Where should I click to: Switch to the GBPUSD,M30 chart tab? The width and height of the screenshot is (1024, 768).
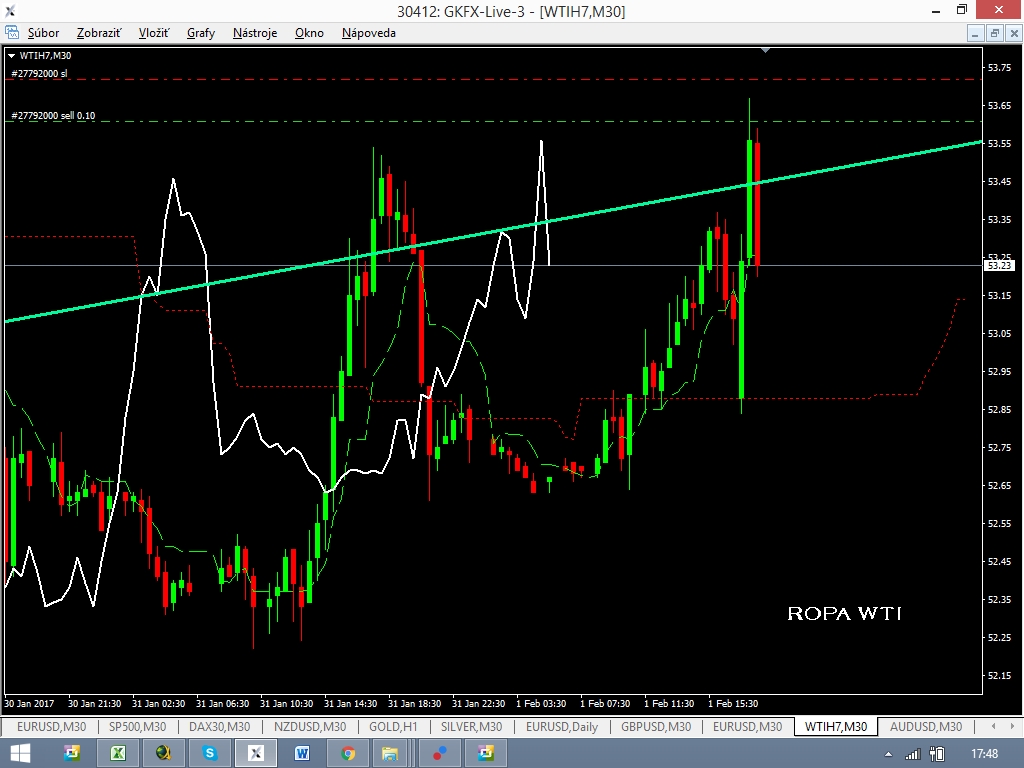point(656,726)
